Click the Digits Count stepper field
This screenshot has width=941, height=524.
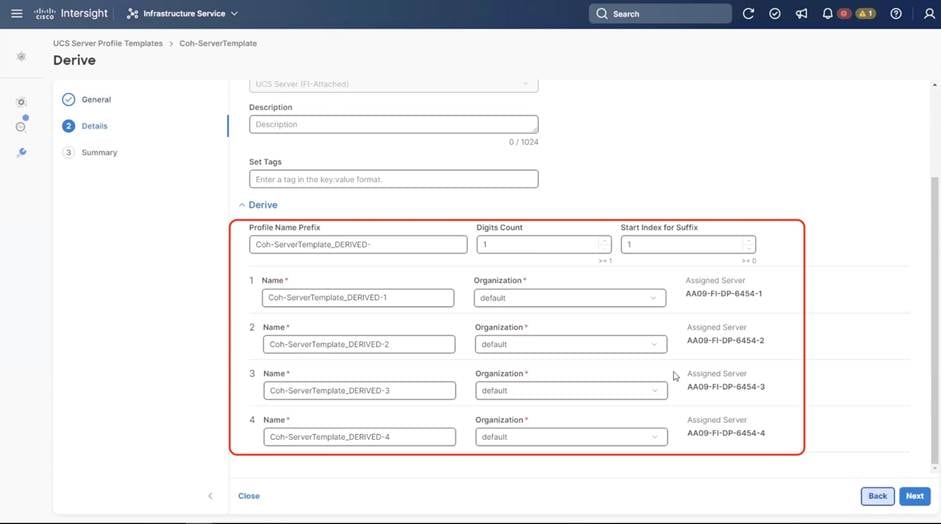pyautogui.click(x=544, y=244)
